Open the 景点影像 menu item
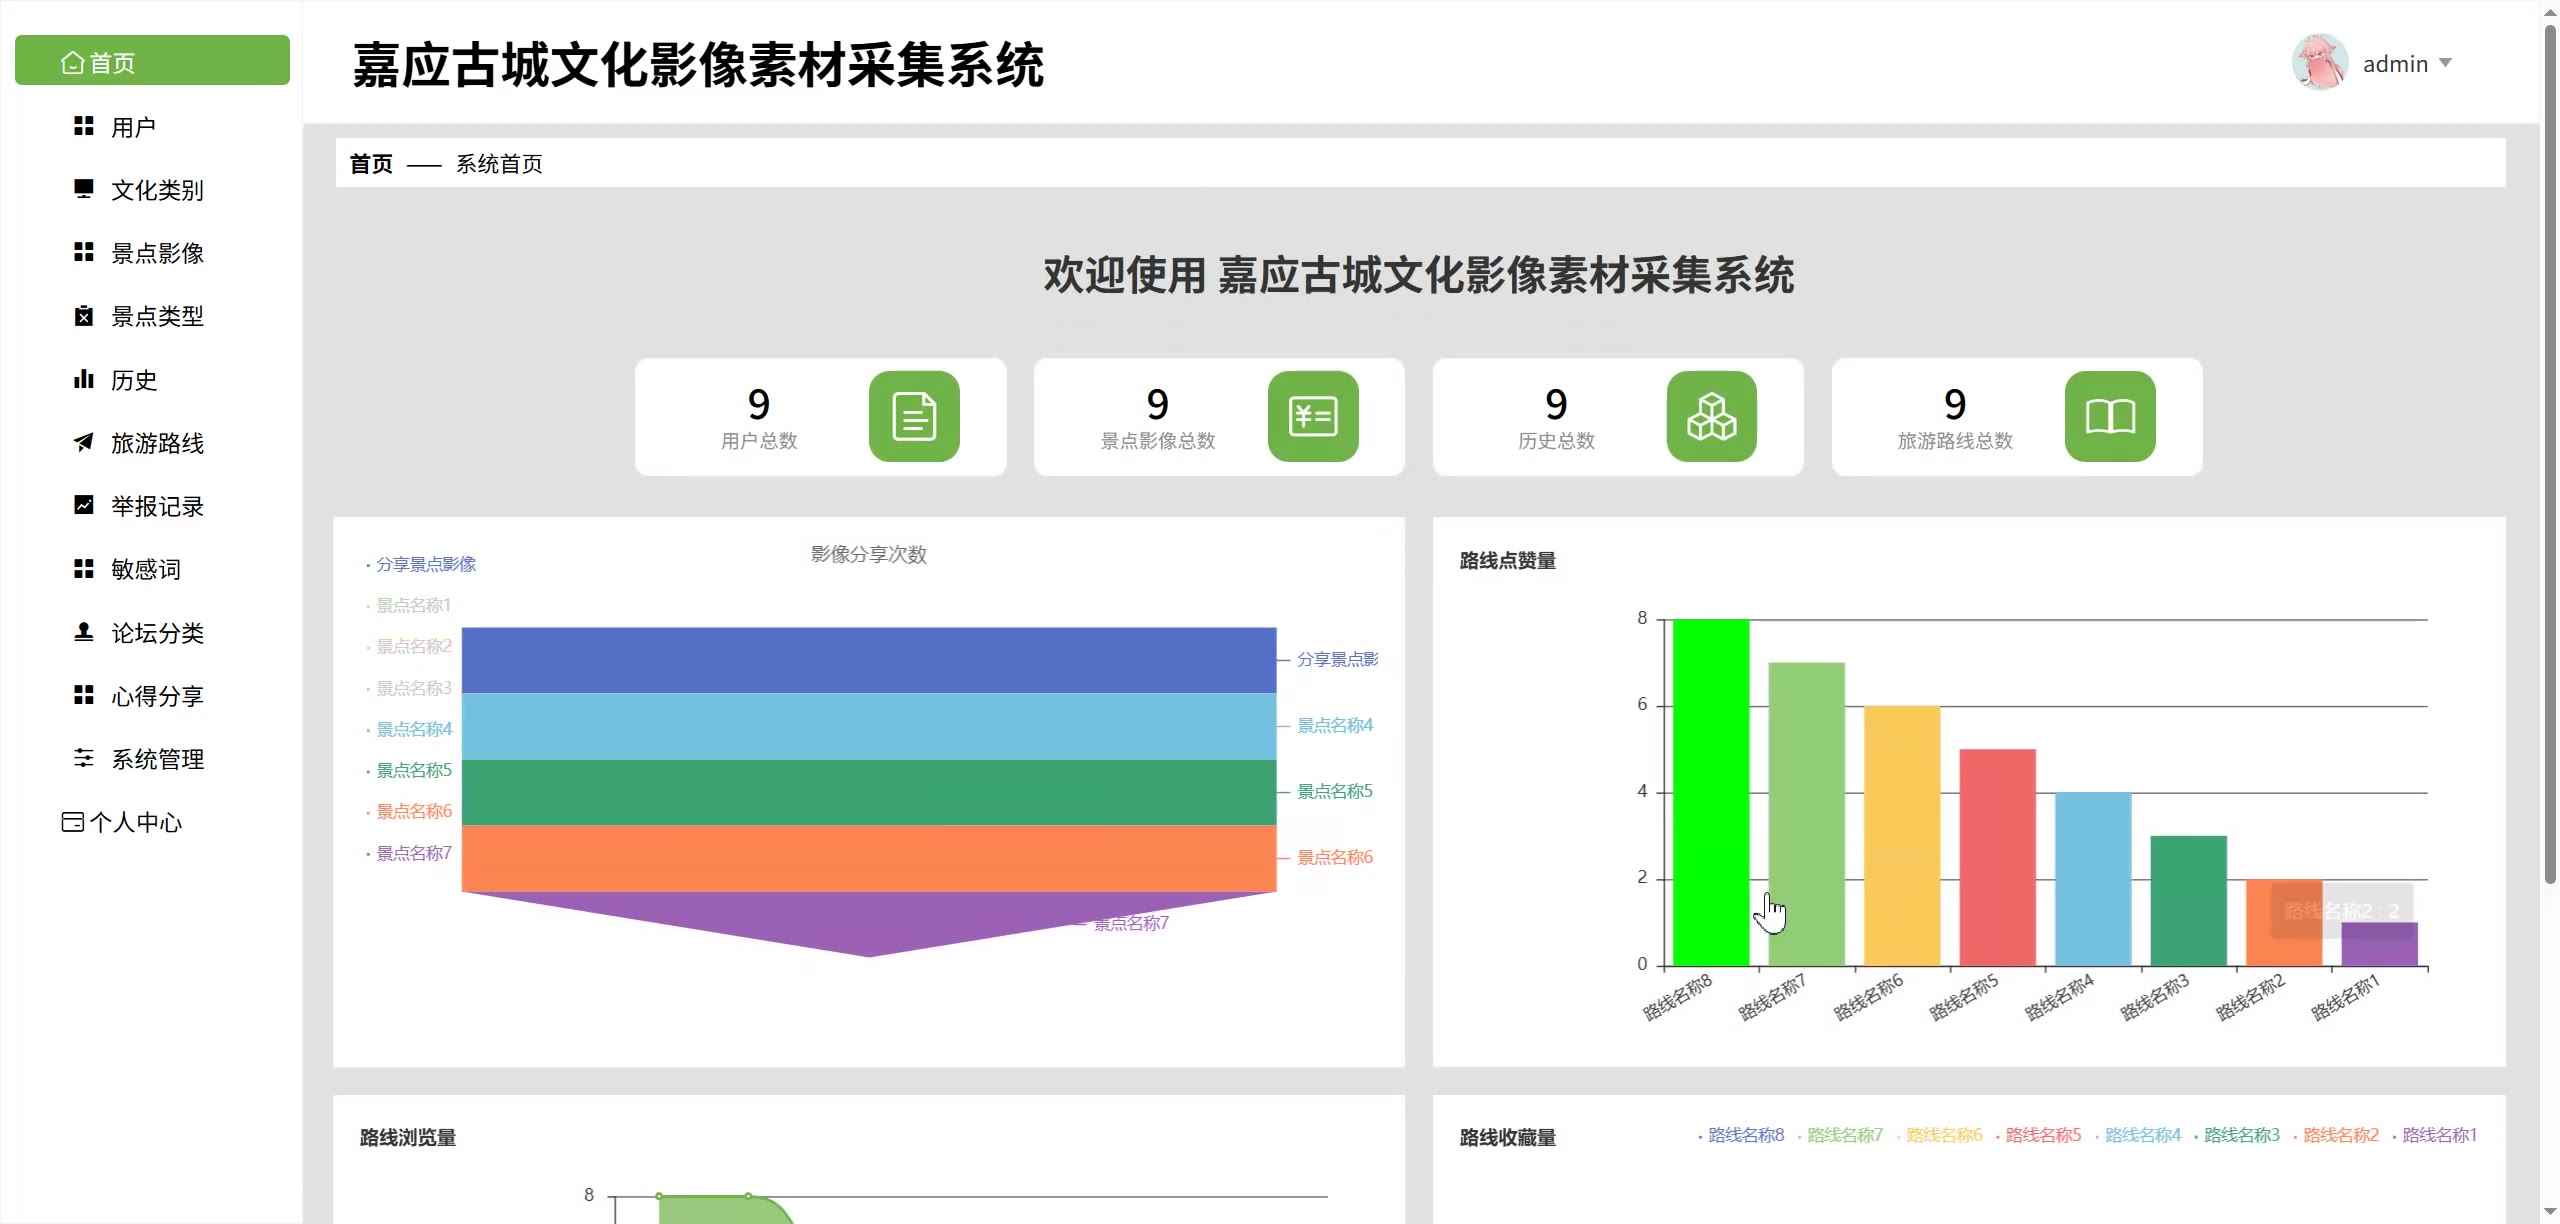Viewport: 2560px width, 1224px height. (157, 253)
